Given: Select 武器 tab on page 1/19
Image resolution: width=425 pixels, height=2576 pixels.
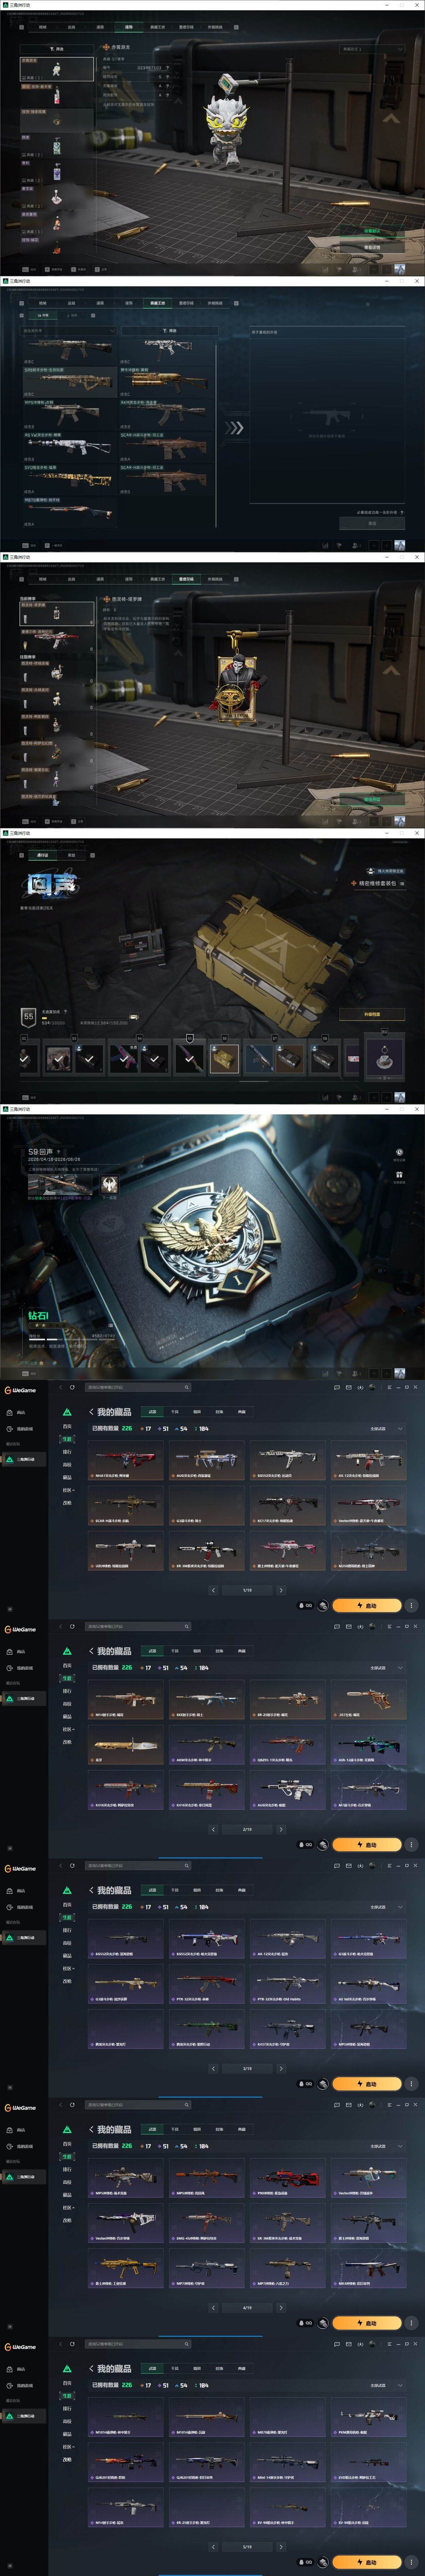Looking at the screenshot, I should coord(152,1412).
